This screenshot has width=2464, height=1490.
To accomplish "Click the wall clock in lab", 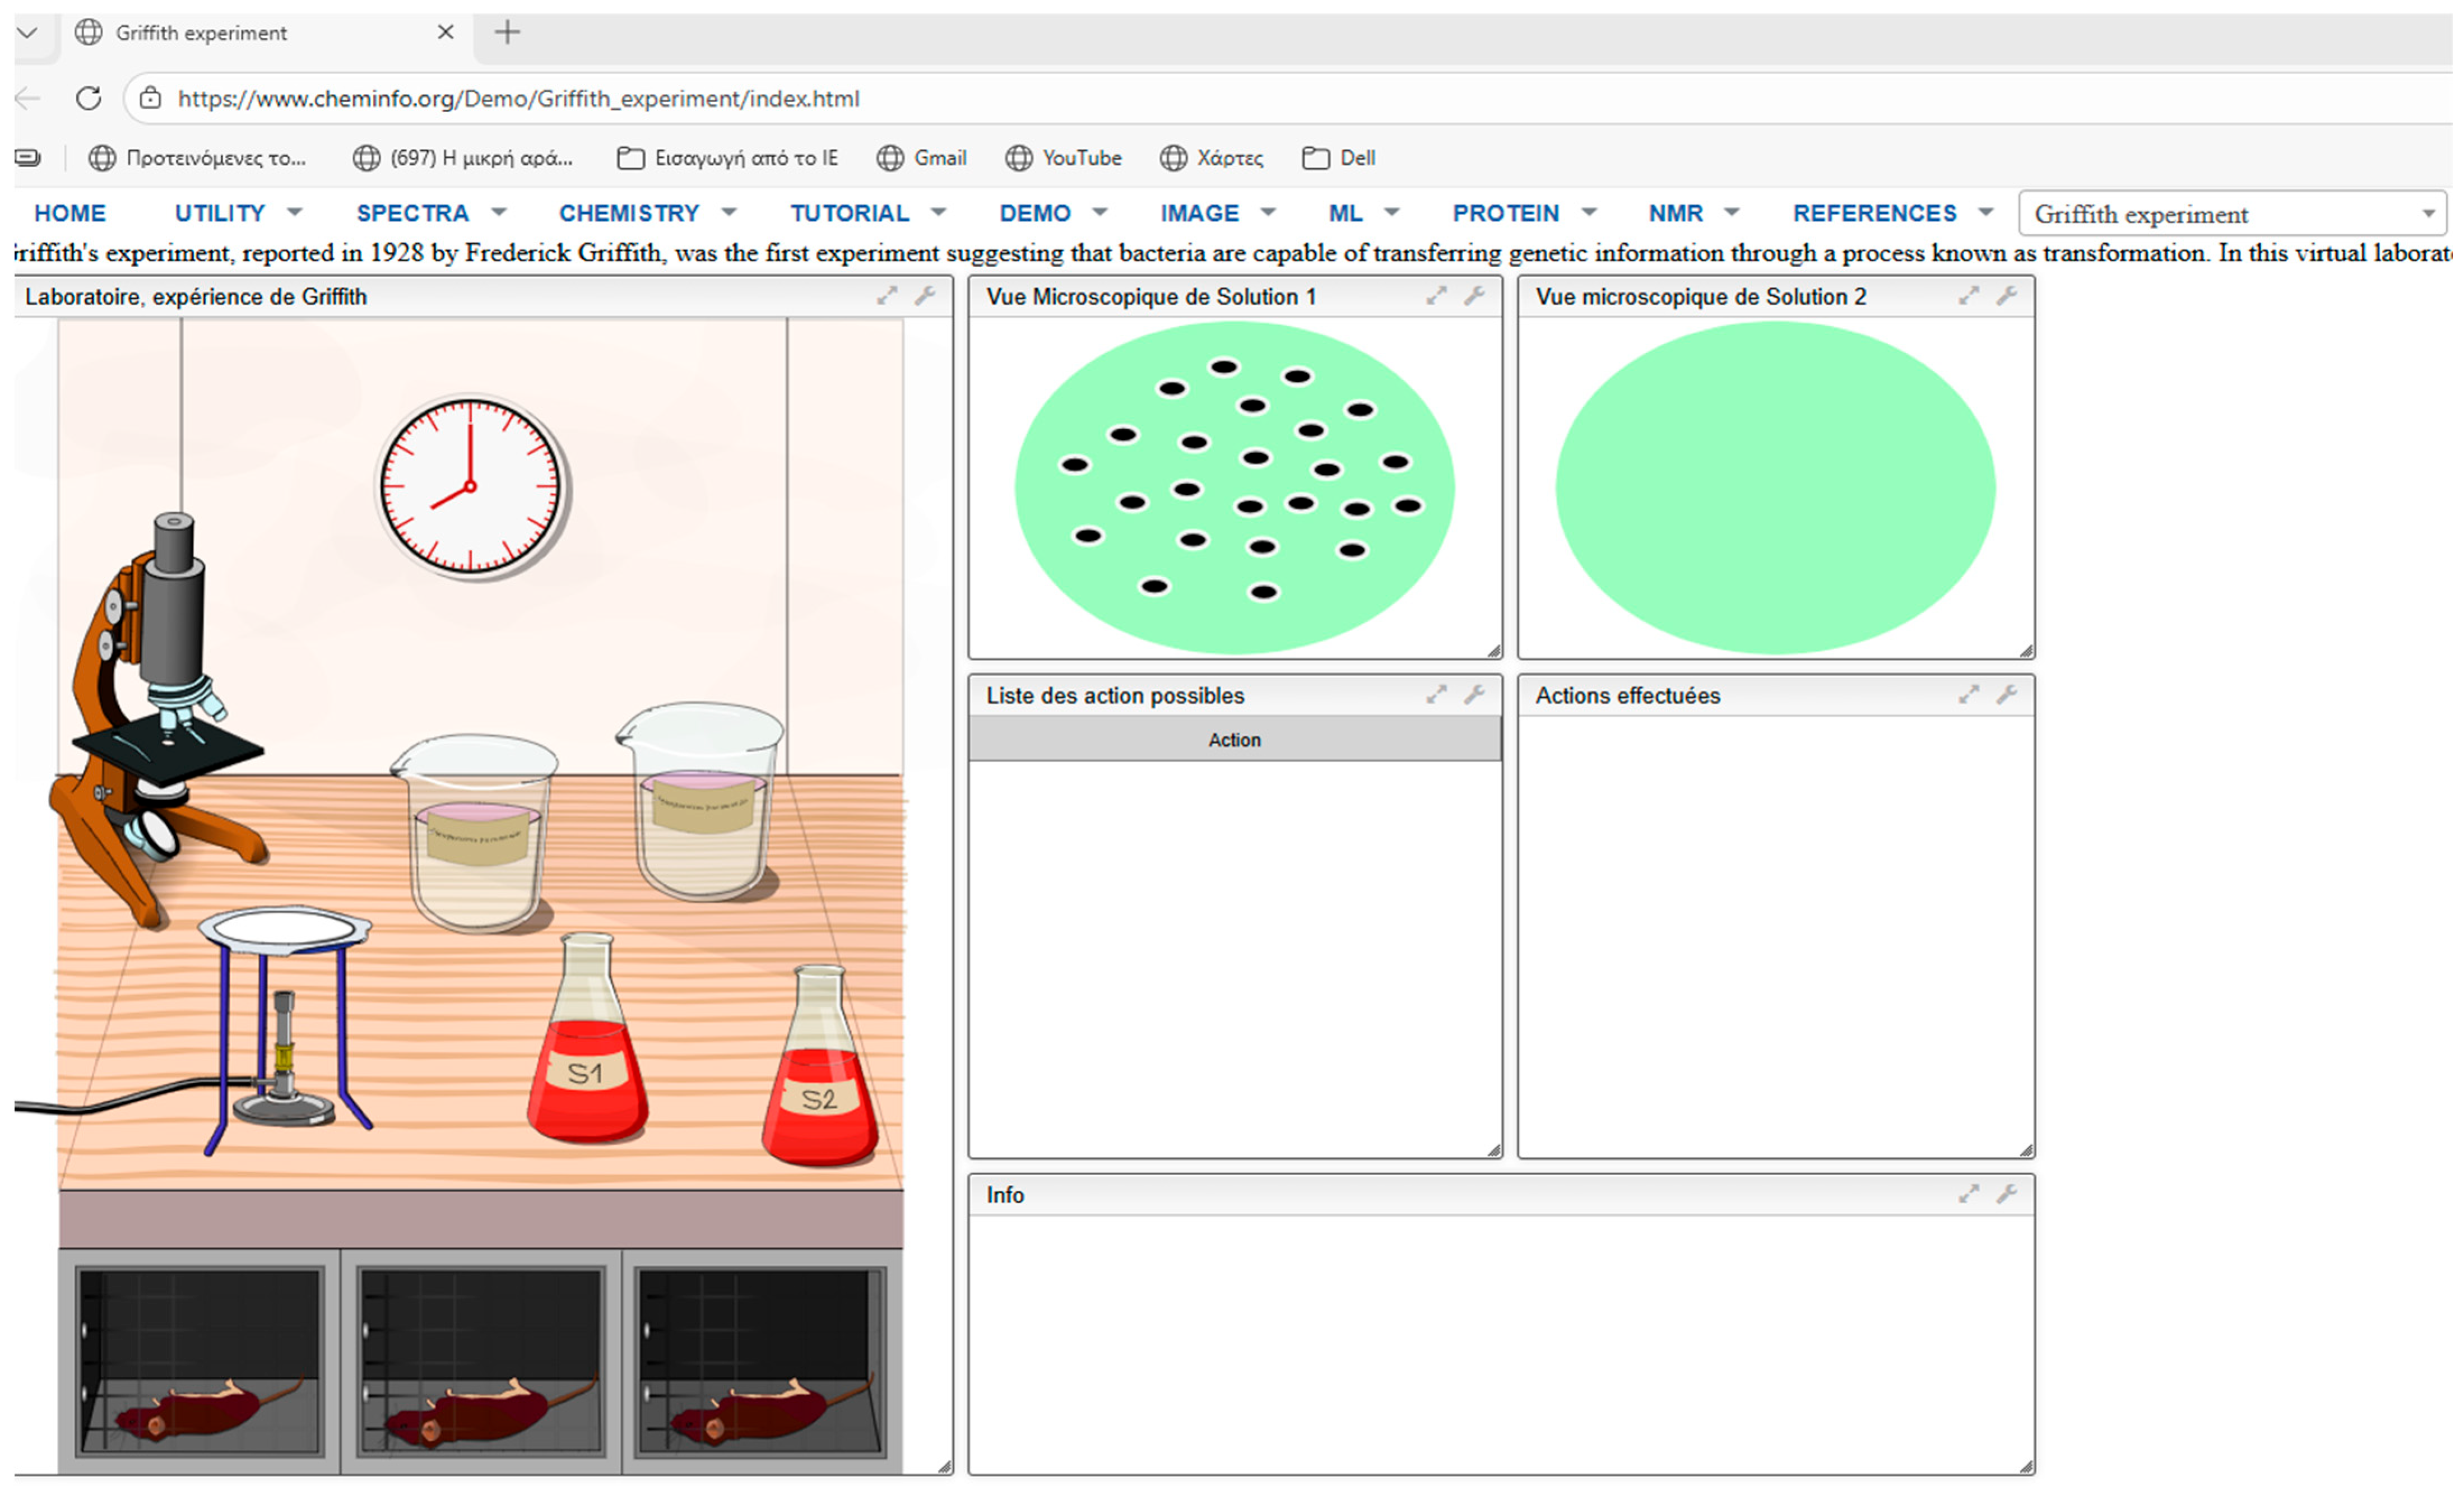I will coord(470,486).
